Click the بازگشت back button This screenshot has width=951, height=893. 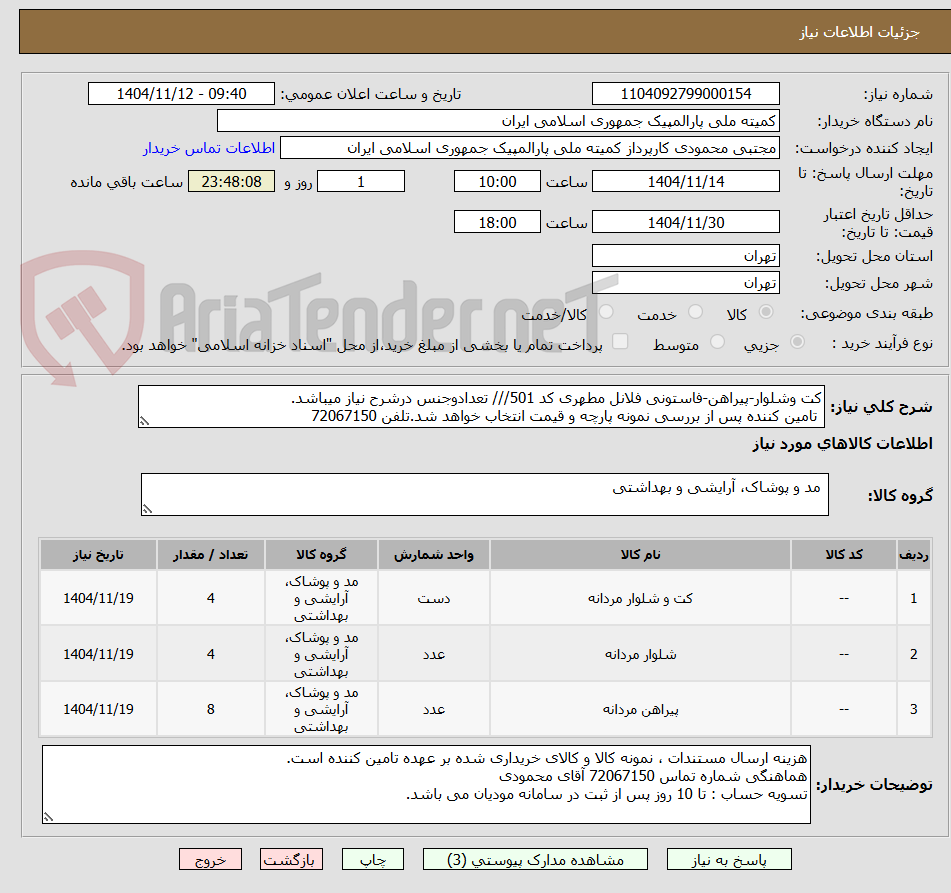[291, 860]
